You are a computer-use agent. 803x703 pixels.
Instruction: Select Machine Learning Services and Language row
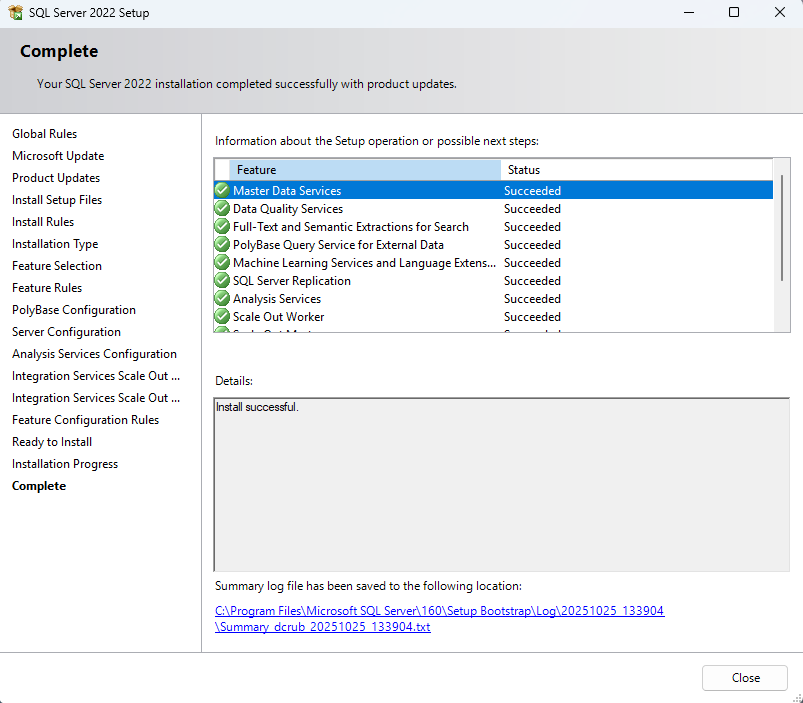point(493,262)
